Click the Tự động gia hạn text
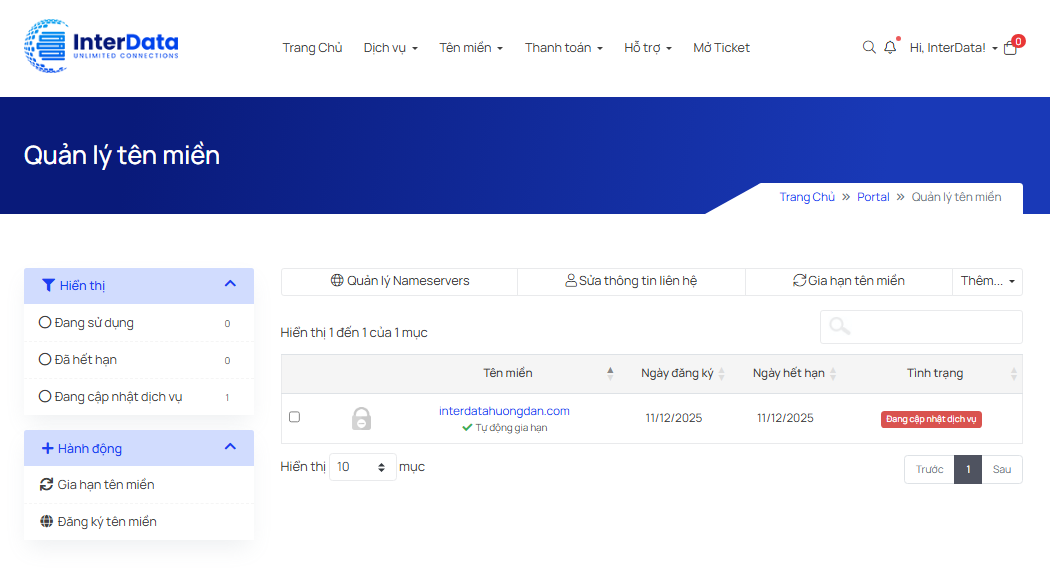 click(x=512, y=428)
